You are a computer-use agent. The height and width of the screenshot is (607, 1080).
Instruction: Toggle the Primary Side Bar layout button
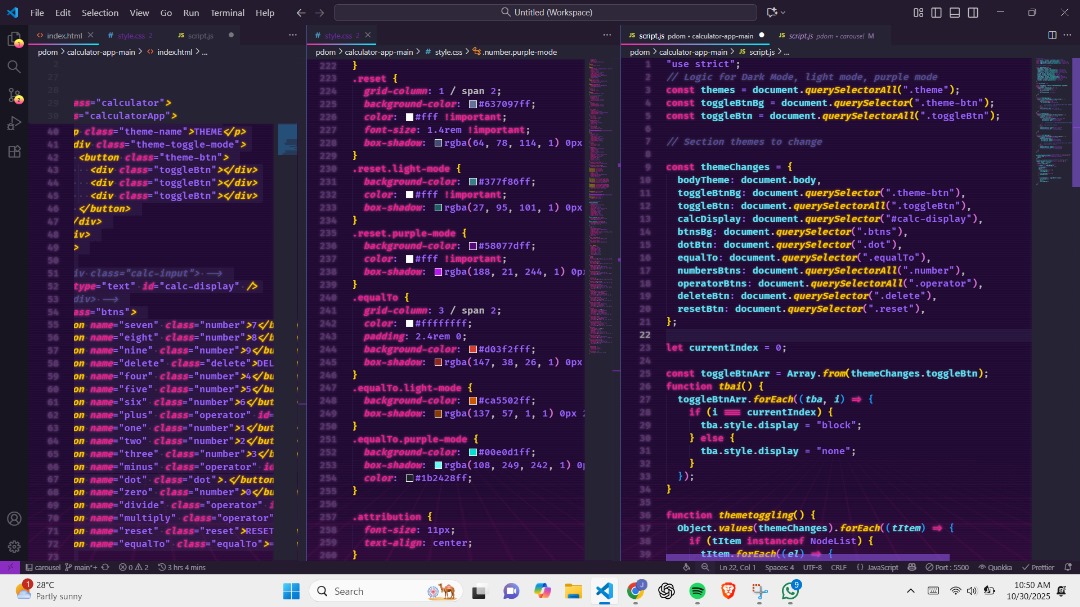pos(937,12)
